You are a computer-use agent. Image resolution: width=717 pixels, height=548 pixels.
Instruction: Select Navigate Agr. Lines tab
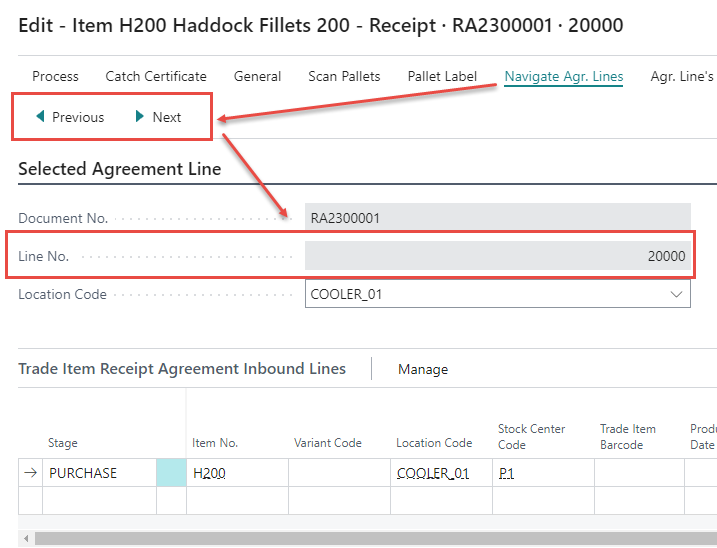(x=563, y=76)
